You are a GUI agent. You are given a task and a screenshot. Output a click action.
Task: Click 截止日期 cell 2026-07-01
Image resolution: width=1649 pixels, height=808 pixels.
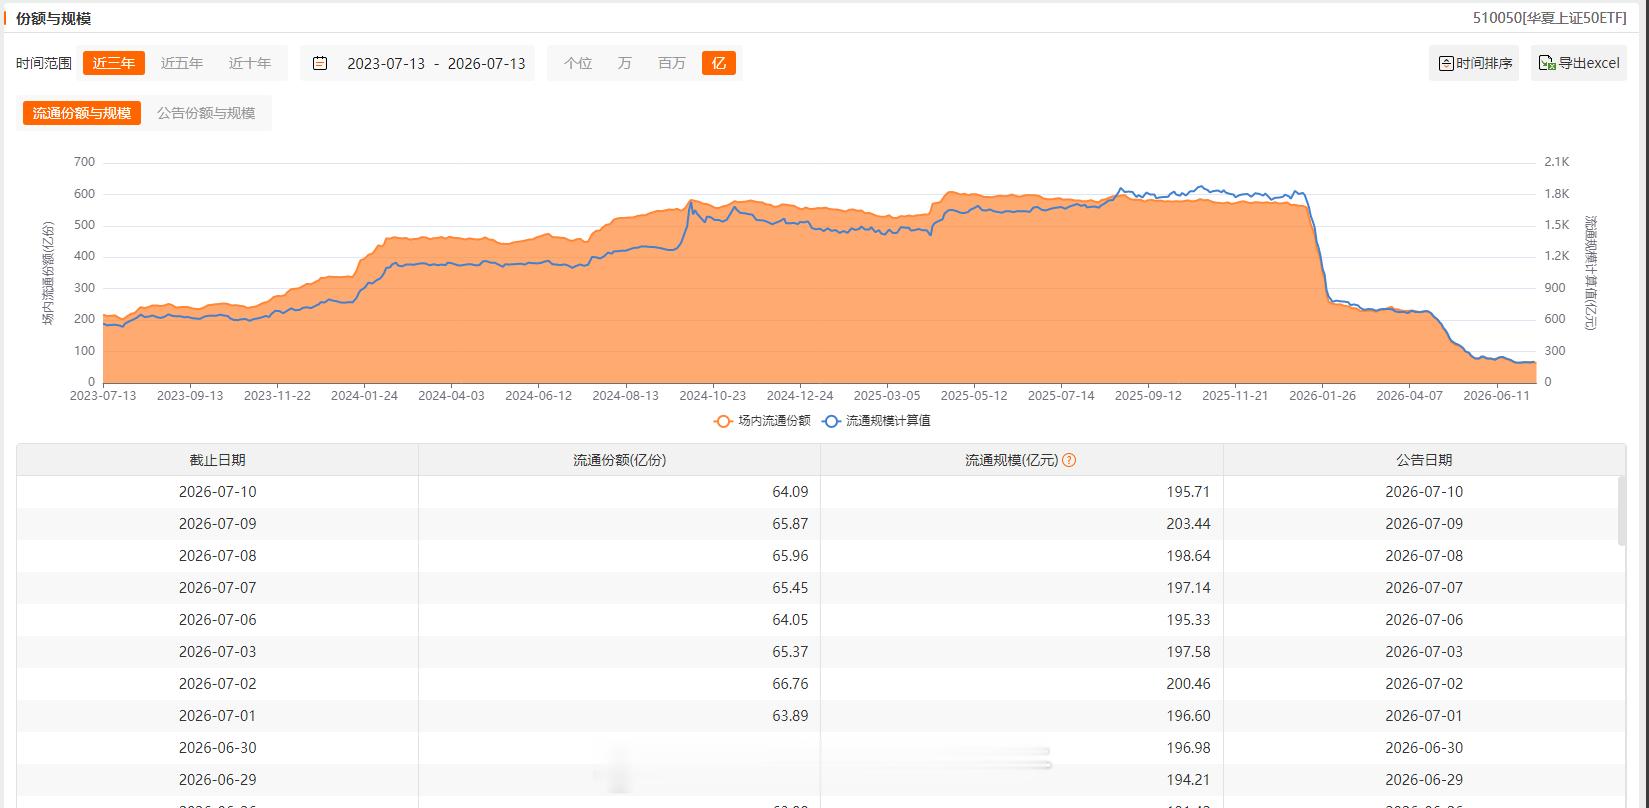pyautogui.click(x=218, y=716)
